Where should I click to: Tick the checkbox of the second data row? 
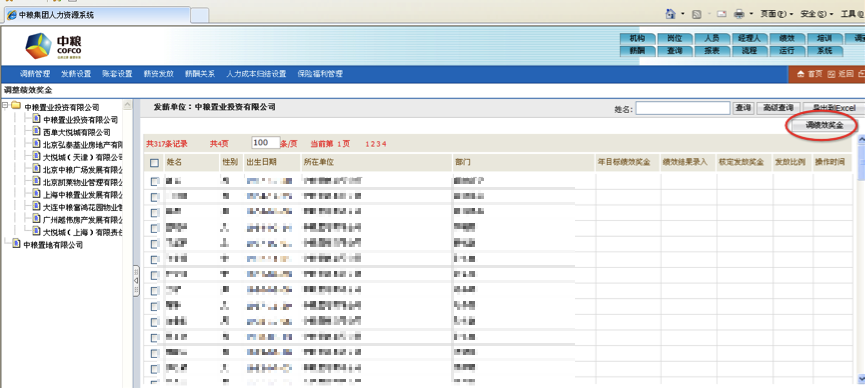(x=154, y=196)
